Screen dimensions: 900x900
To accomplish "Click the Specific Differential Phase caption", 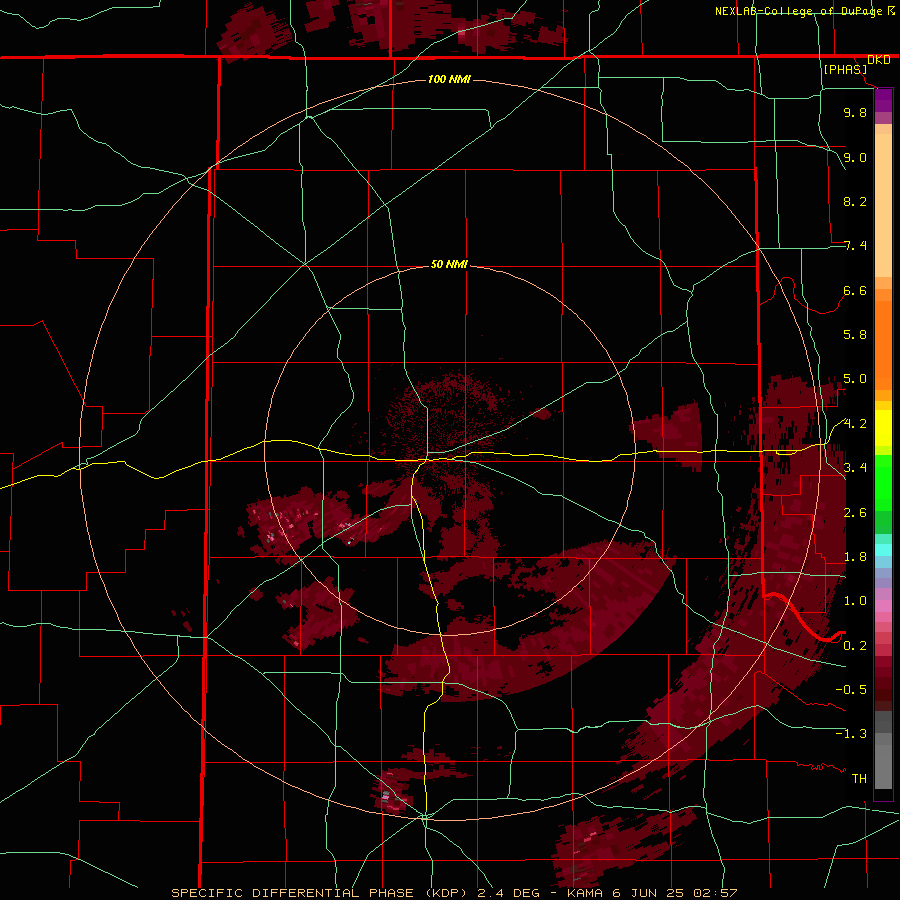I will coord(454,893).
